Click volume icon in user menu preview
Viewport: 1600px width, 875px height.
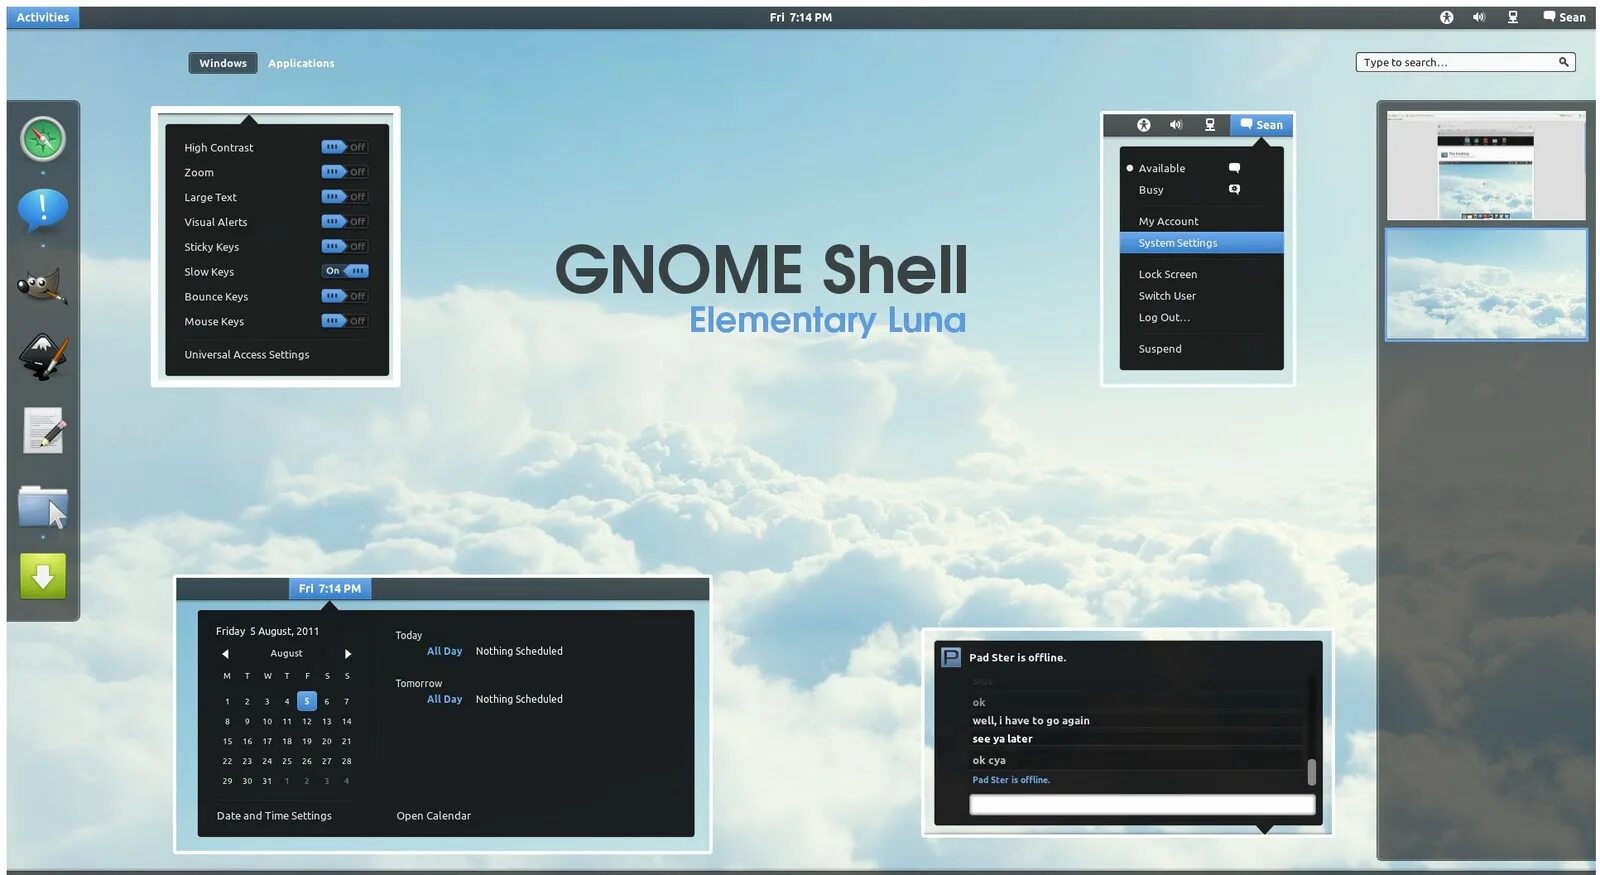pos(1176,125)
